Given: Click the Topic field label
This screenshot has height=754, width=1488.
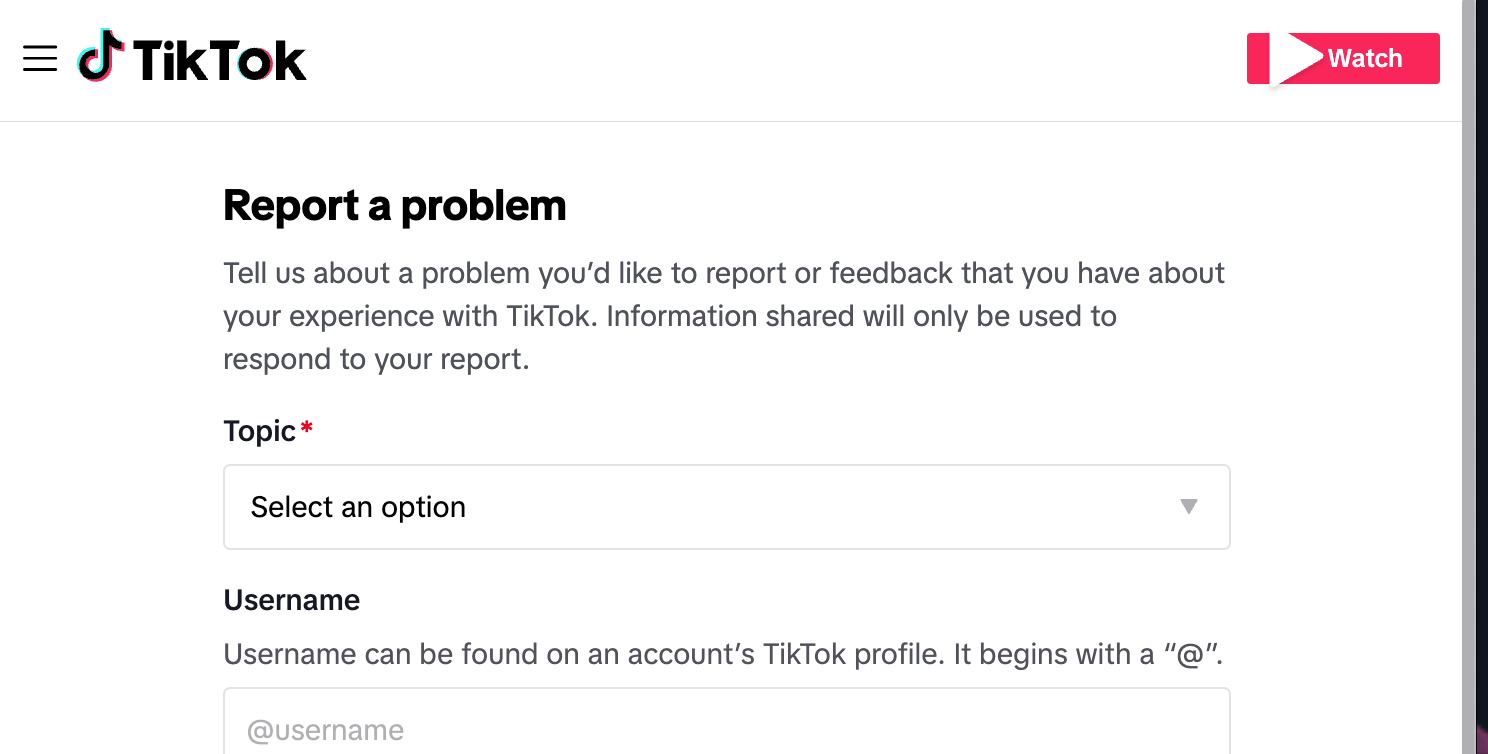Looking at the screenshot, I should click(260, 431).
